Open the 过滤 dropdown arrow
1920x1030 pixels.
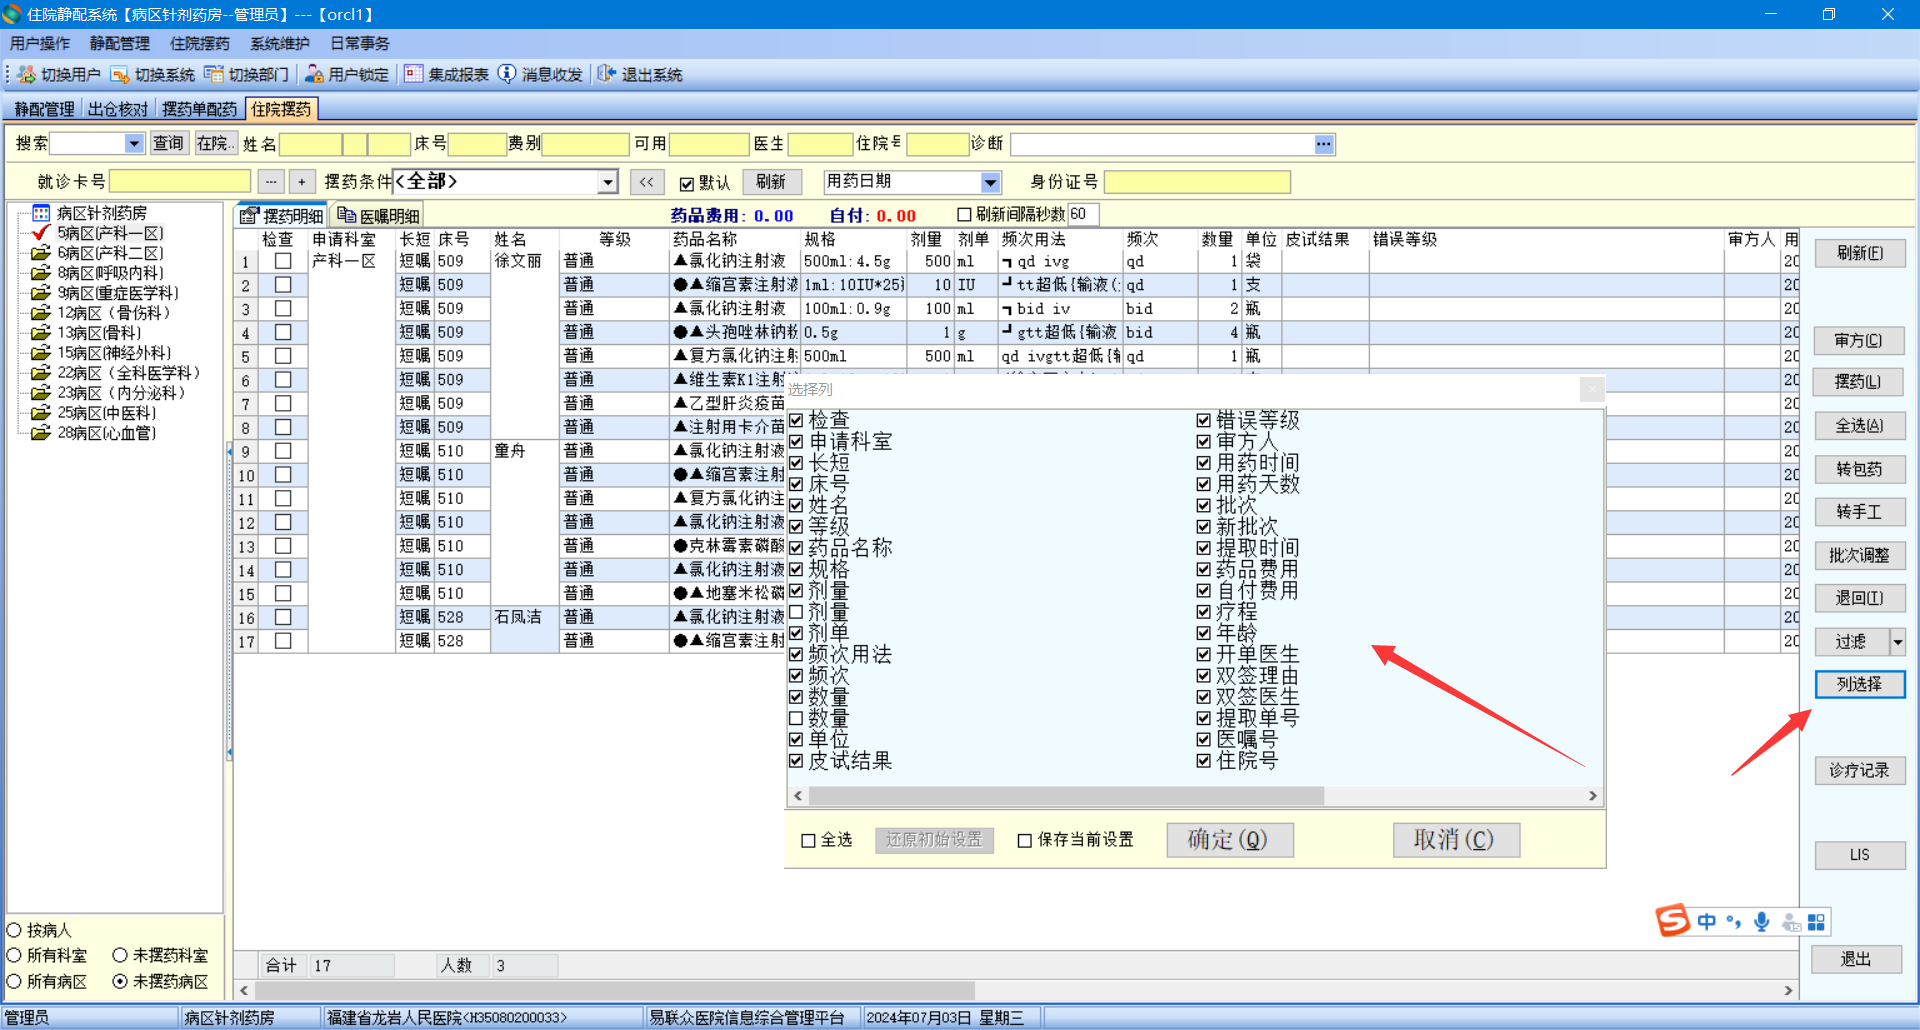(x=1897, y=642)
